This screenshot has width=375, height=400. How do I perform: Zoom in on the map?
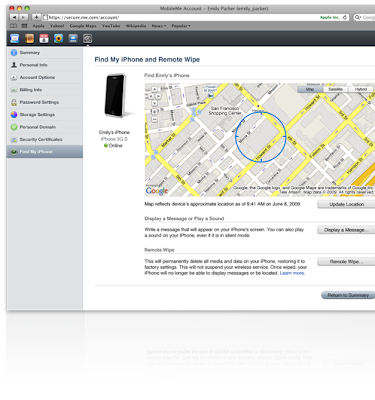(x=155, y=112)
